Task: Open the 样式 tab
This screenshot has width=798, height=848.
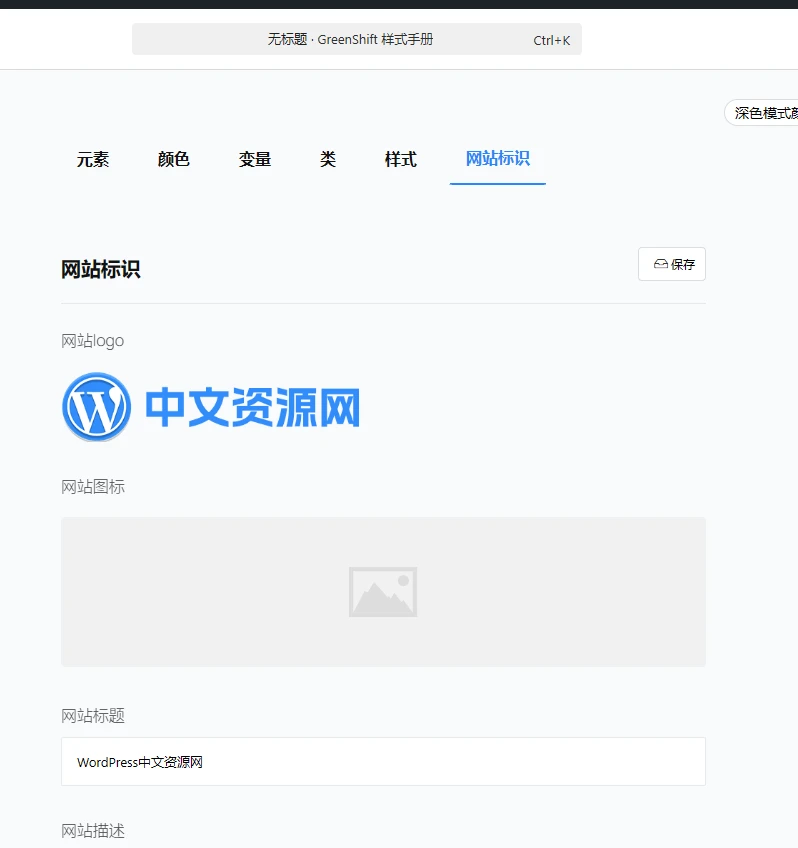Action: pos(401,159)
